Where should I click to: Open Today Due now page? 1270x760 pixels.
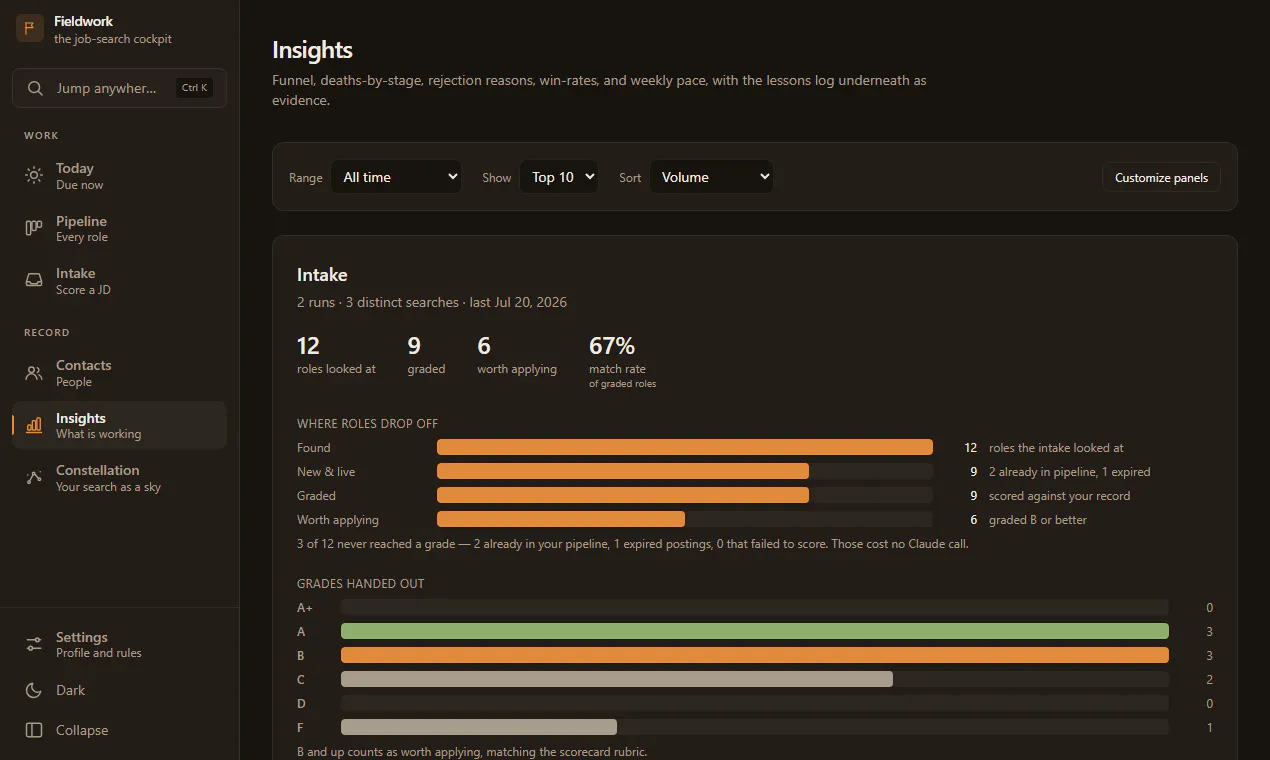click(x=119, y=176)
